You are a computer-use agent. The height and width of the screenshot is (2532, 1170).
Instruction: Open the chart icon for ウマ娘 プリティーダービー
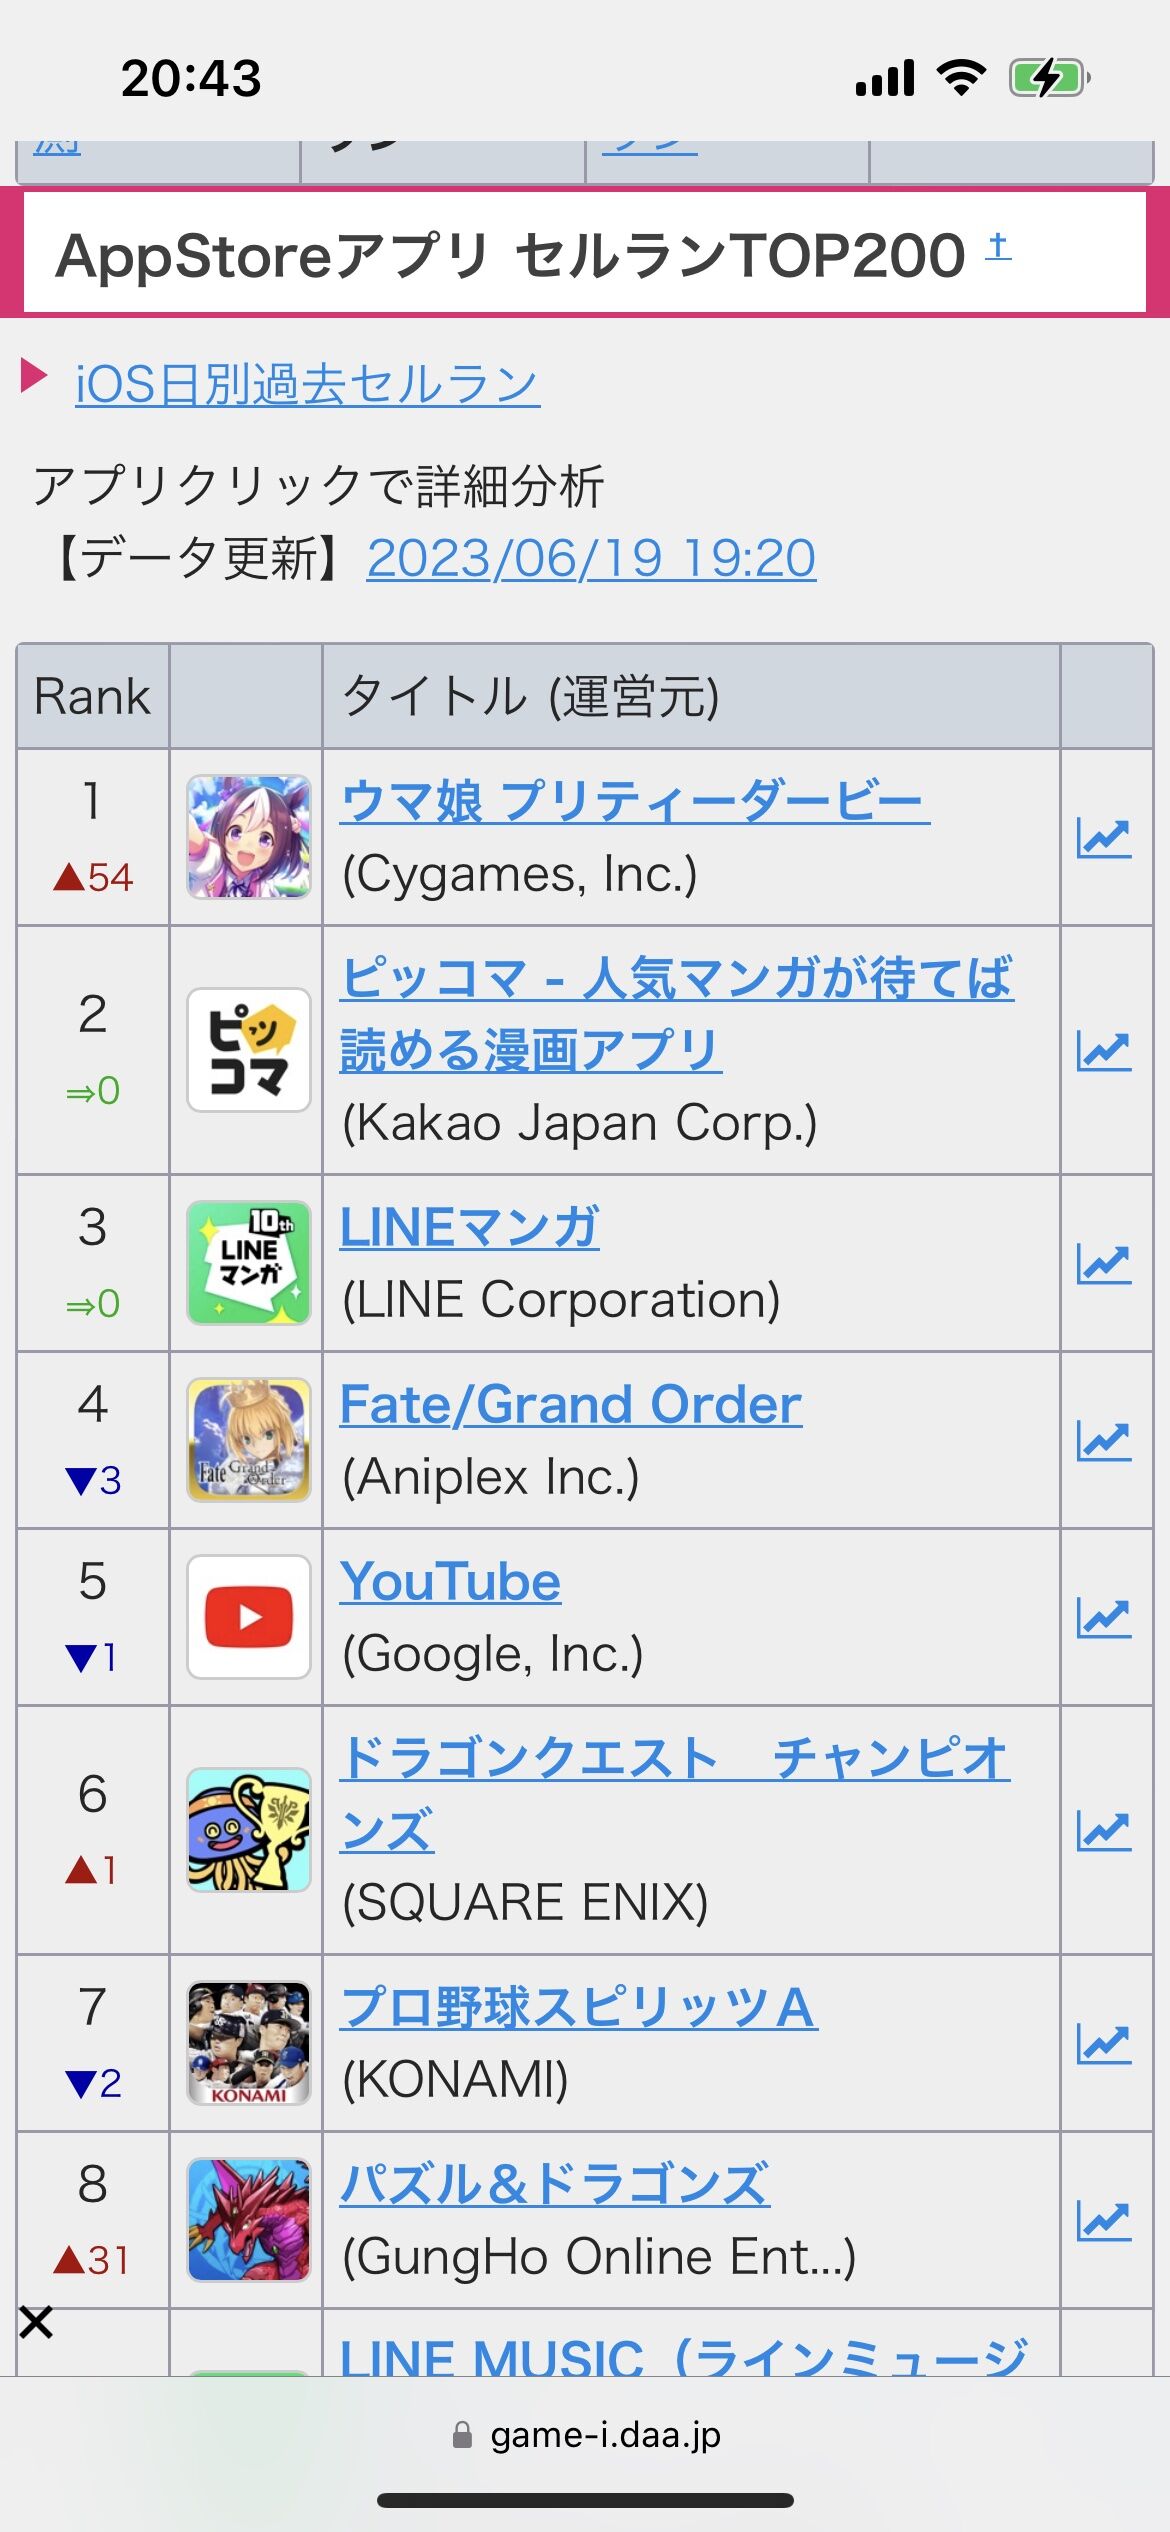(x=1104, y=838)
